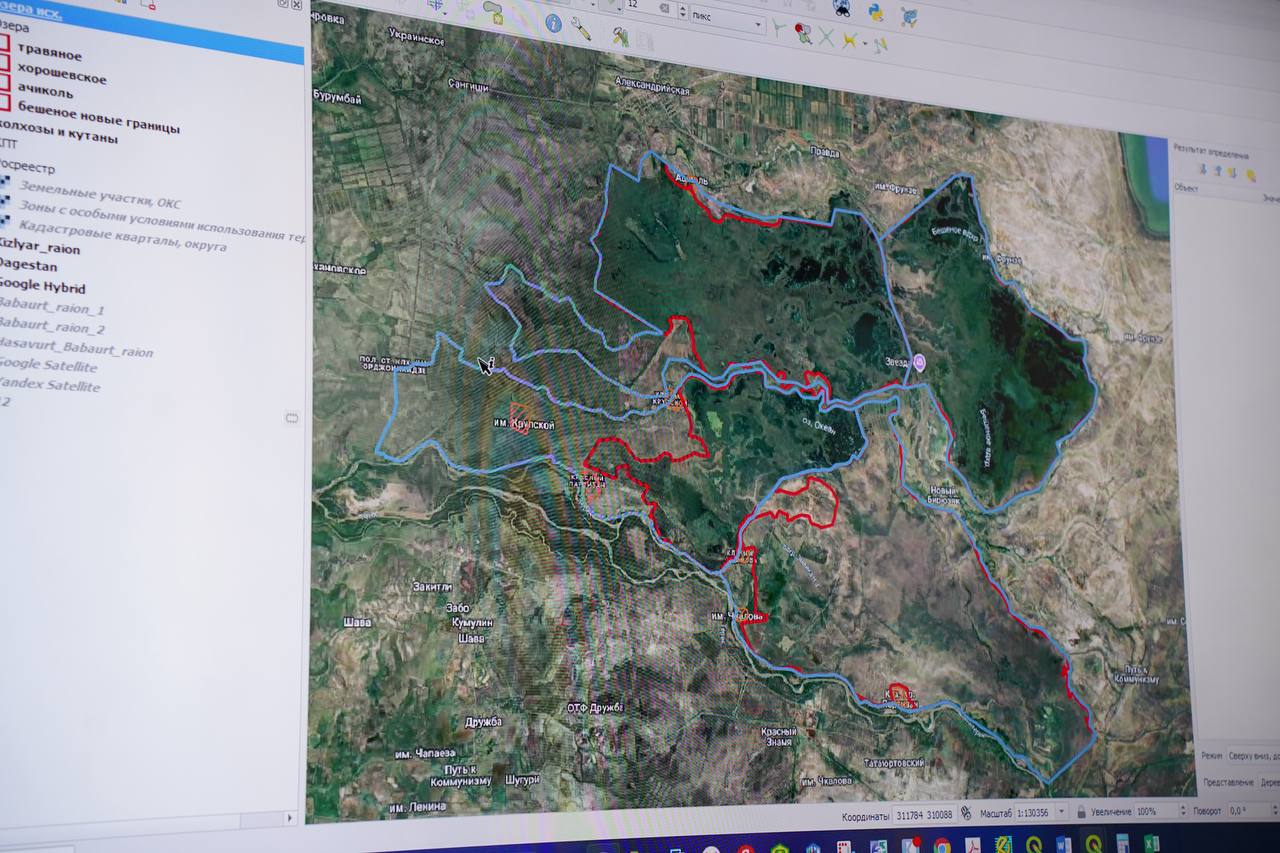Click the binoculars search icon

coord(842,8)
